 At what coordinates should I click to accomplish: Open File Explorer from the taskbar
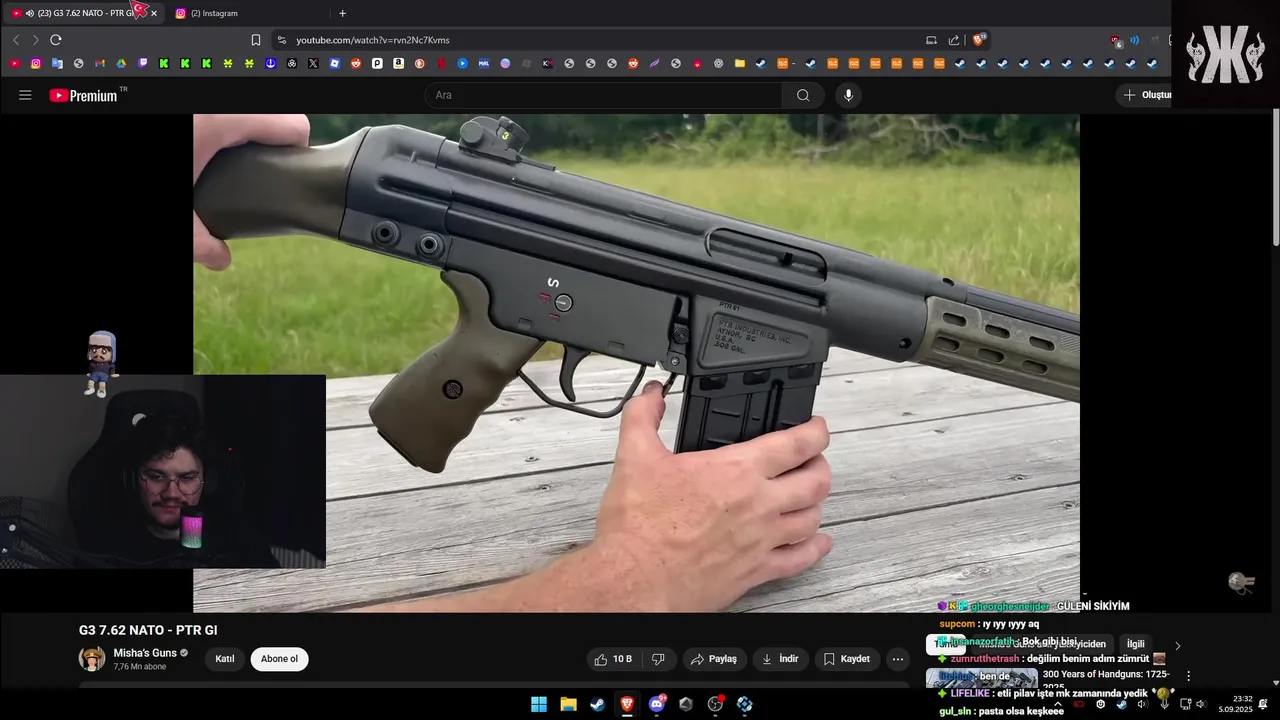(568, 704)
